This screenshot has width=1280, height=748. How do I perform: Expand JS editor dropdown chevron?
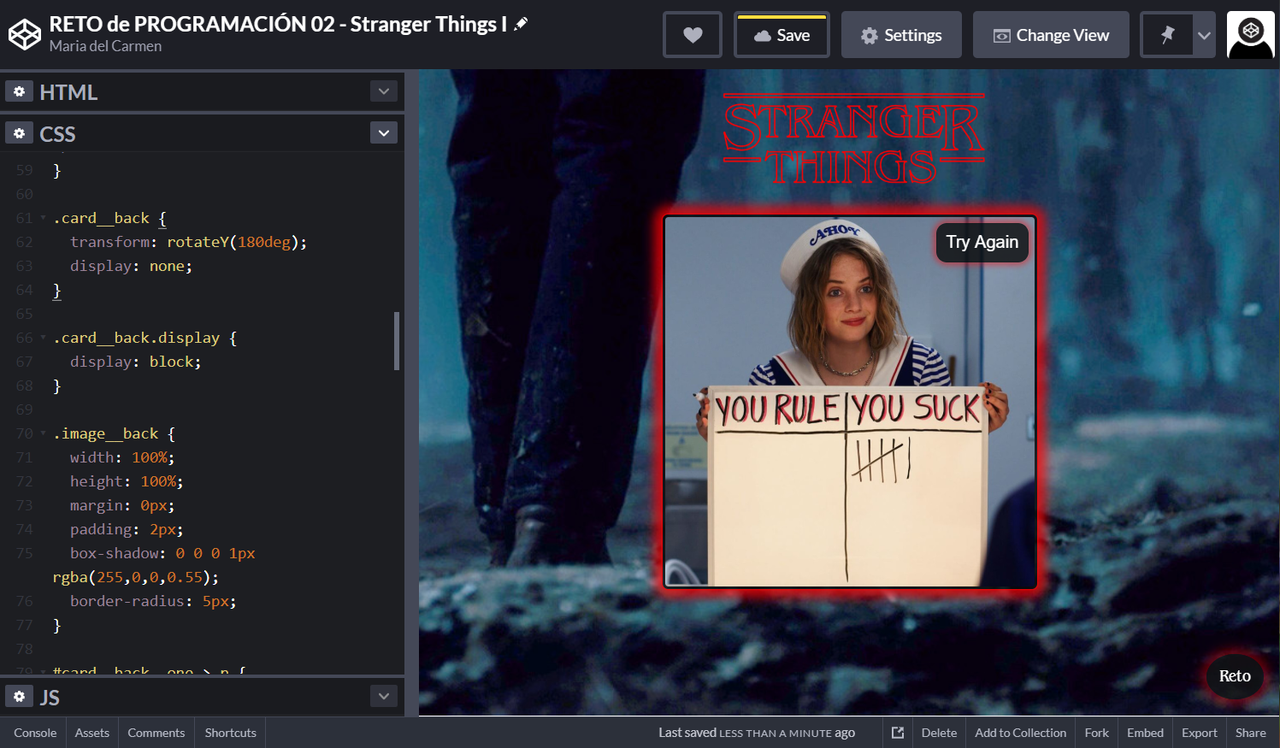384,696
